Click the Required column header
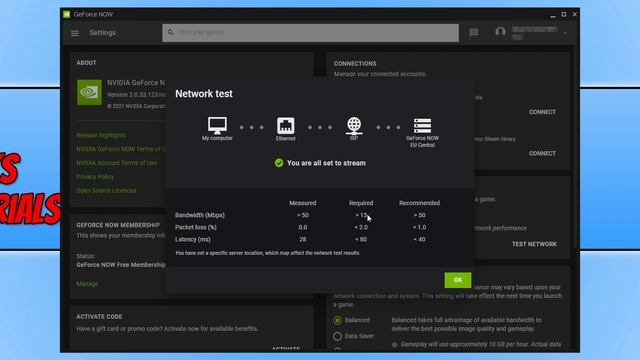 pyautogui.click(x=361, y=203)
